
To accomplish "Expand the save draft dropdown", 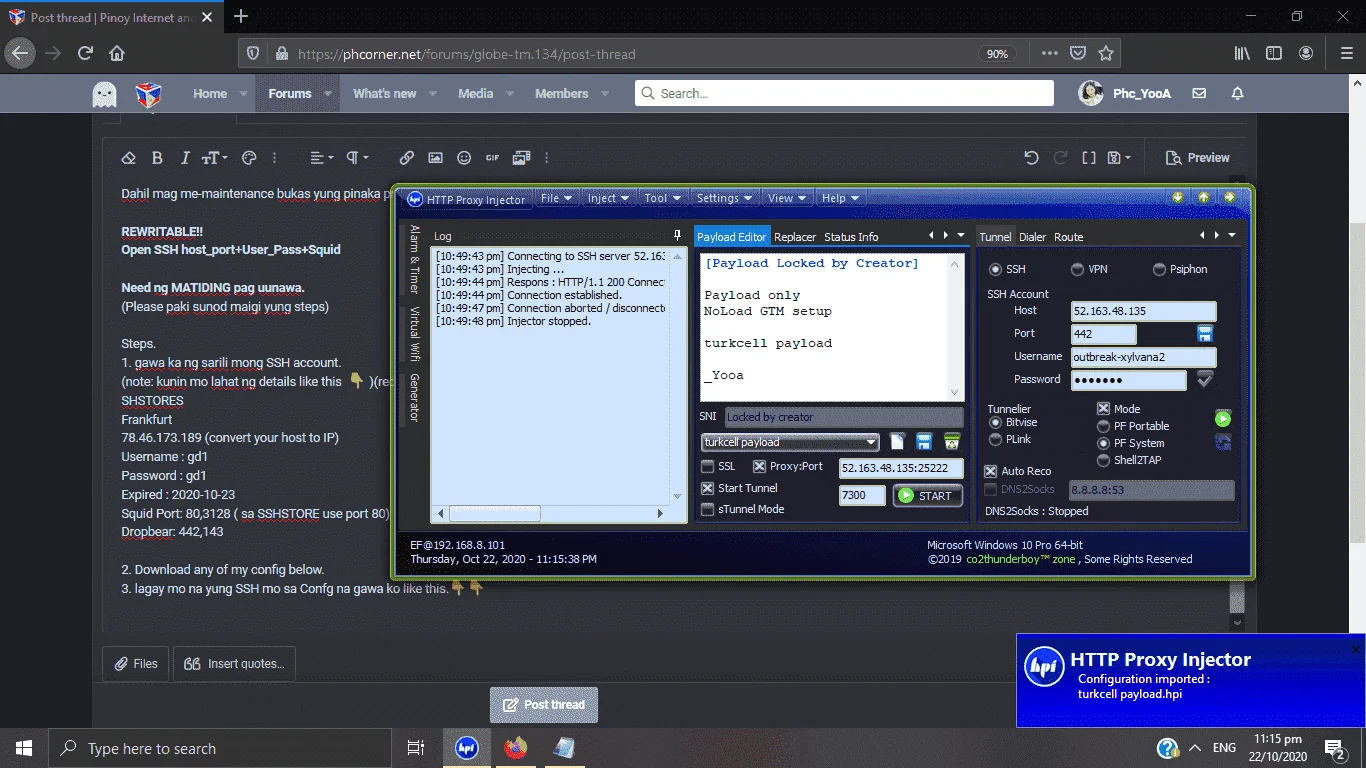I will tap(1120, 158).
